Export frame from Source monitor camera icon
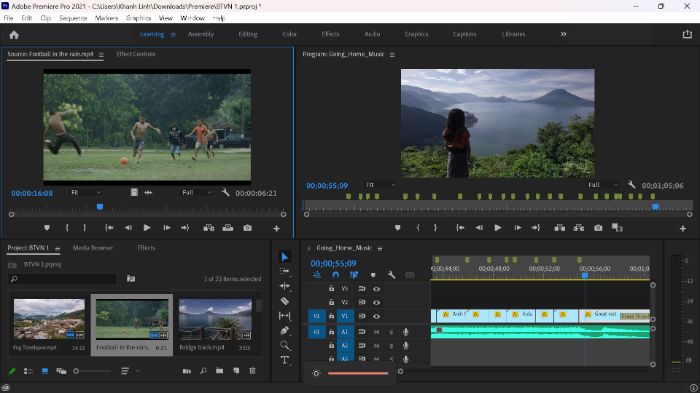This screenshot has height=393, width=700. click(x=247, y=228)
